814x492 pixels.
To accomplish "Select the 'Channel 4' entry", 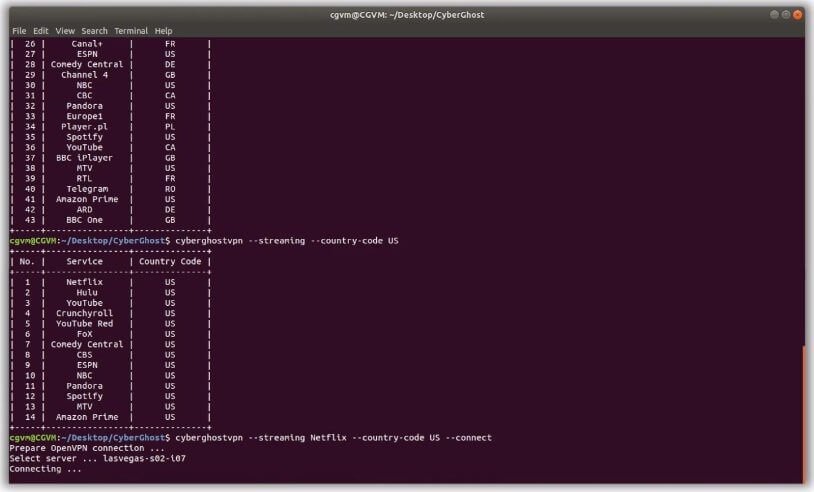I will coord(84,75).
